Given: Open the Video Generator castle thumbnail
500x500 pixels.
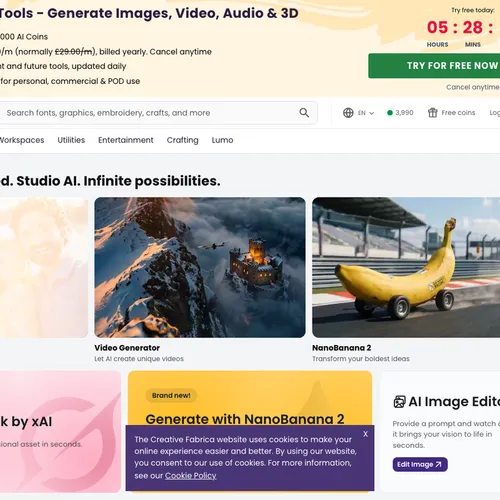Looking at the screenshot, I should (200, 267).
